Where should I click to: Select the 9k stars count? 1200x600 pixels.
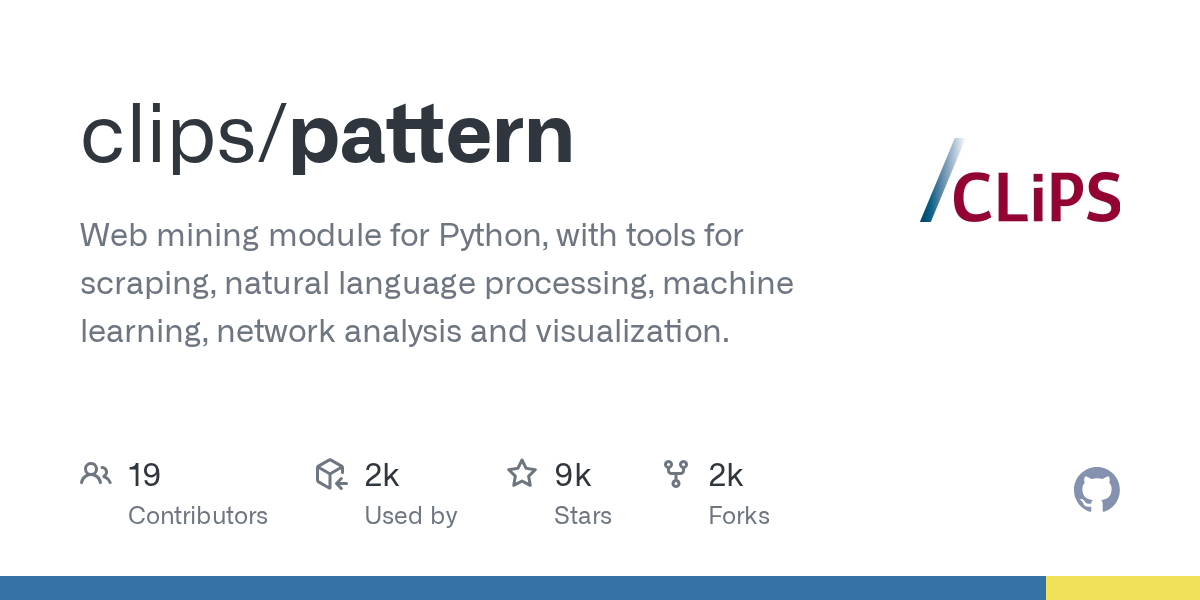tap(573, 475)
